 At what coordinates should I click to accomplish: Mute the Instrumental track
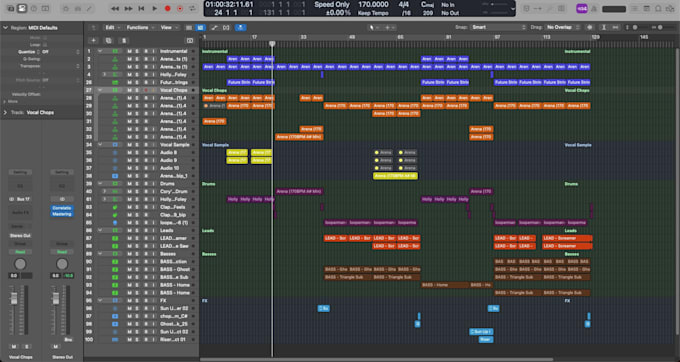(129, 51)
